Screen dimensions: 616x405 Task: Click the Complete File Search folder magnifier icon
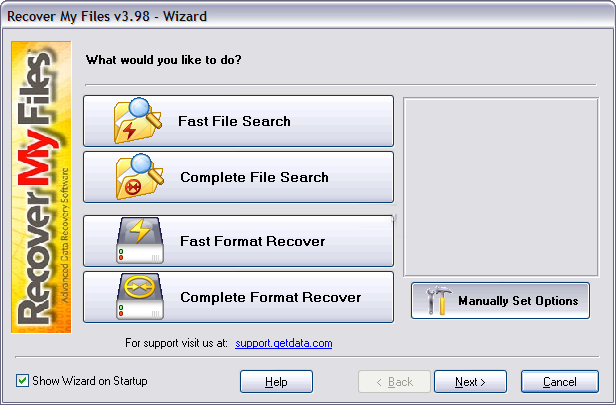click(x=139, y=177)
